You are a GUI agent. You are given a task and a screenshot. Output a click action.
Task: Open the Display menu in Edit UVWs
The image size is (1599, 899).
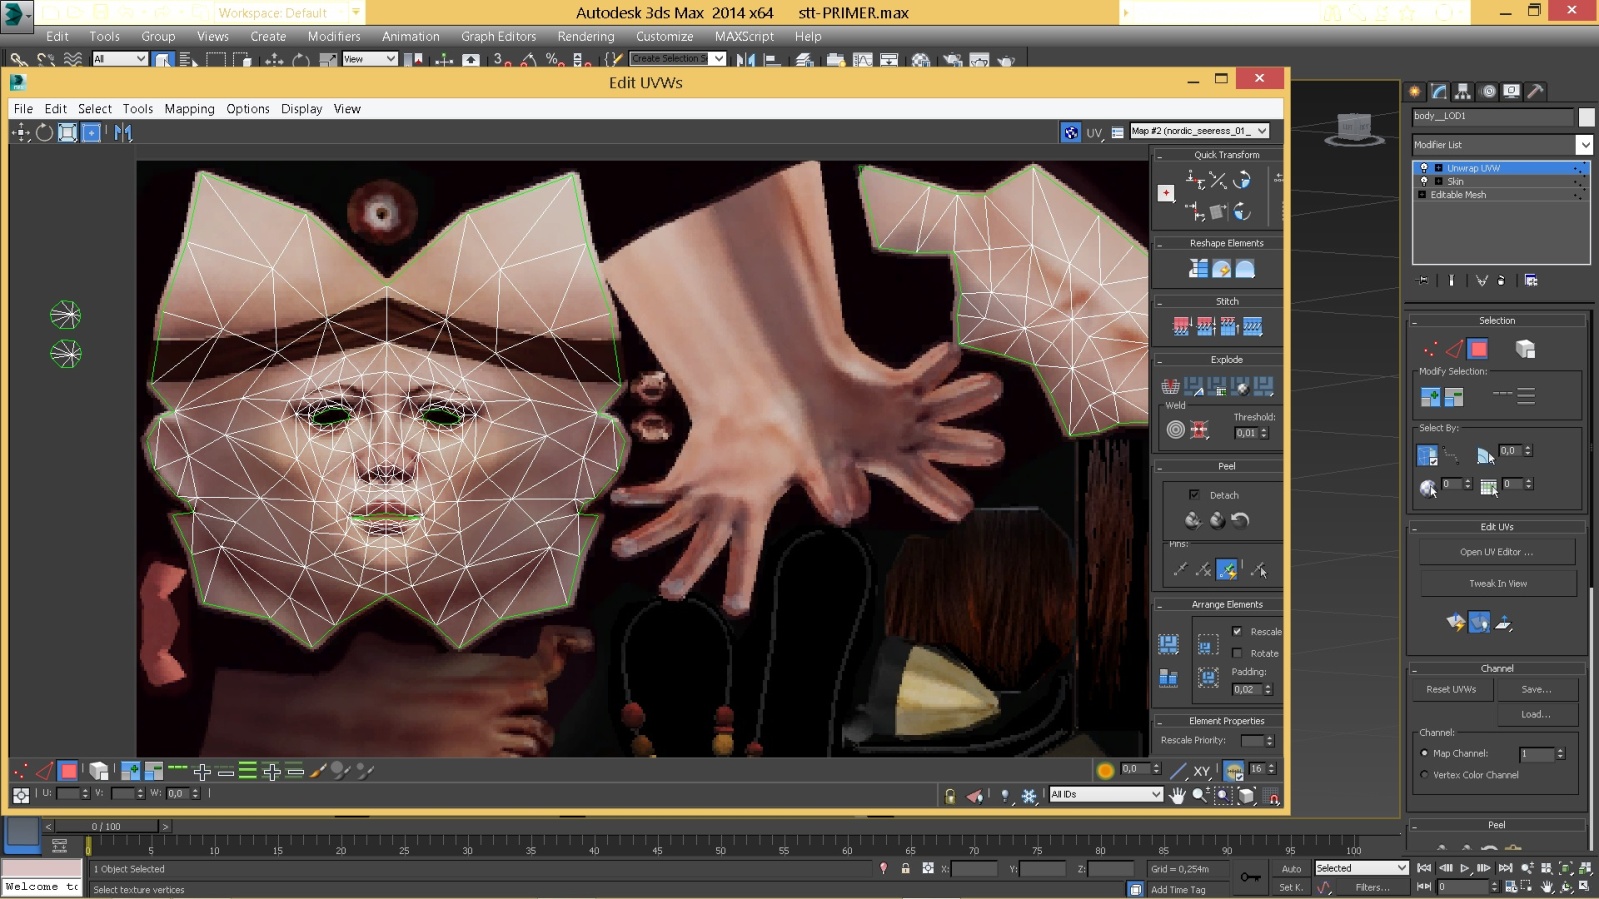(301, 109)
